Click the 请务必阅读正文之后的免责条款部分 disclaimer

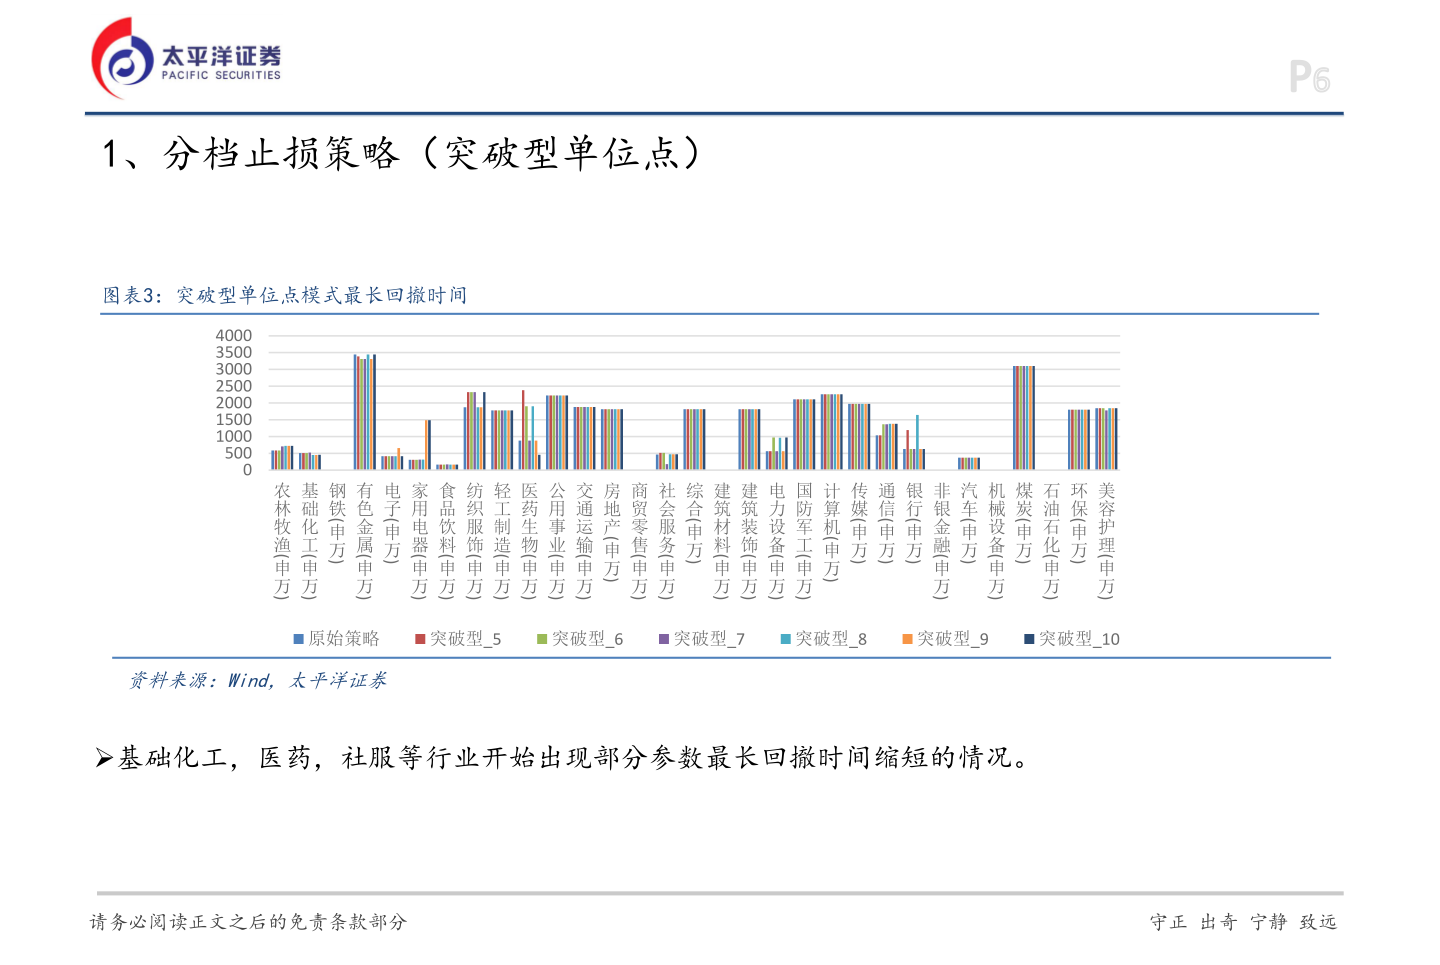(247, 922)
